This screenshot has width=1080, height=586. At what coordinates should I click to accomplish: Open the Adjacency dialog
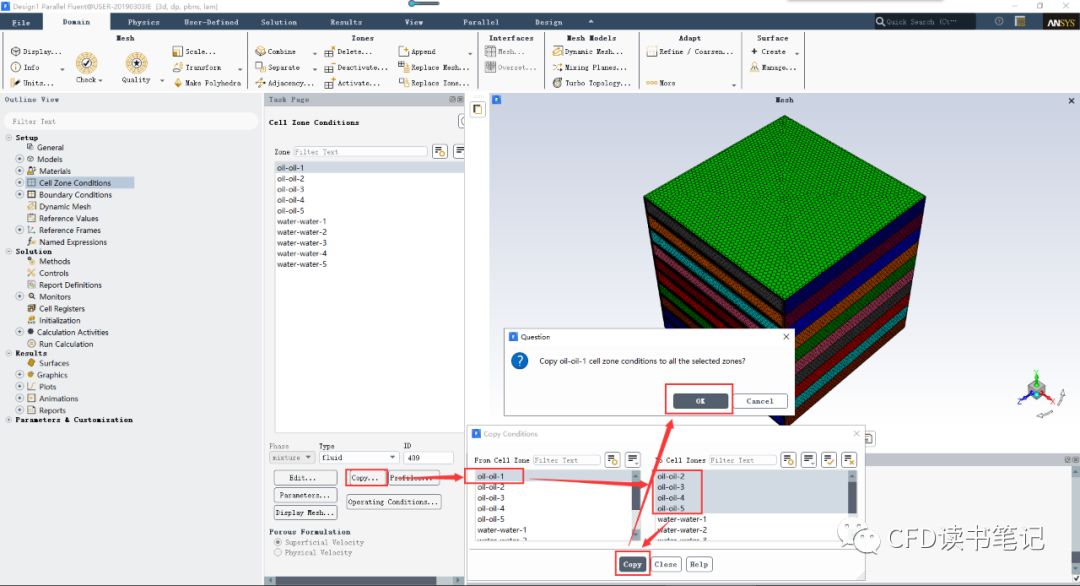pos(284,83)
